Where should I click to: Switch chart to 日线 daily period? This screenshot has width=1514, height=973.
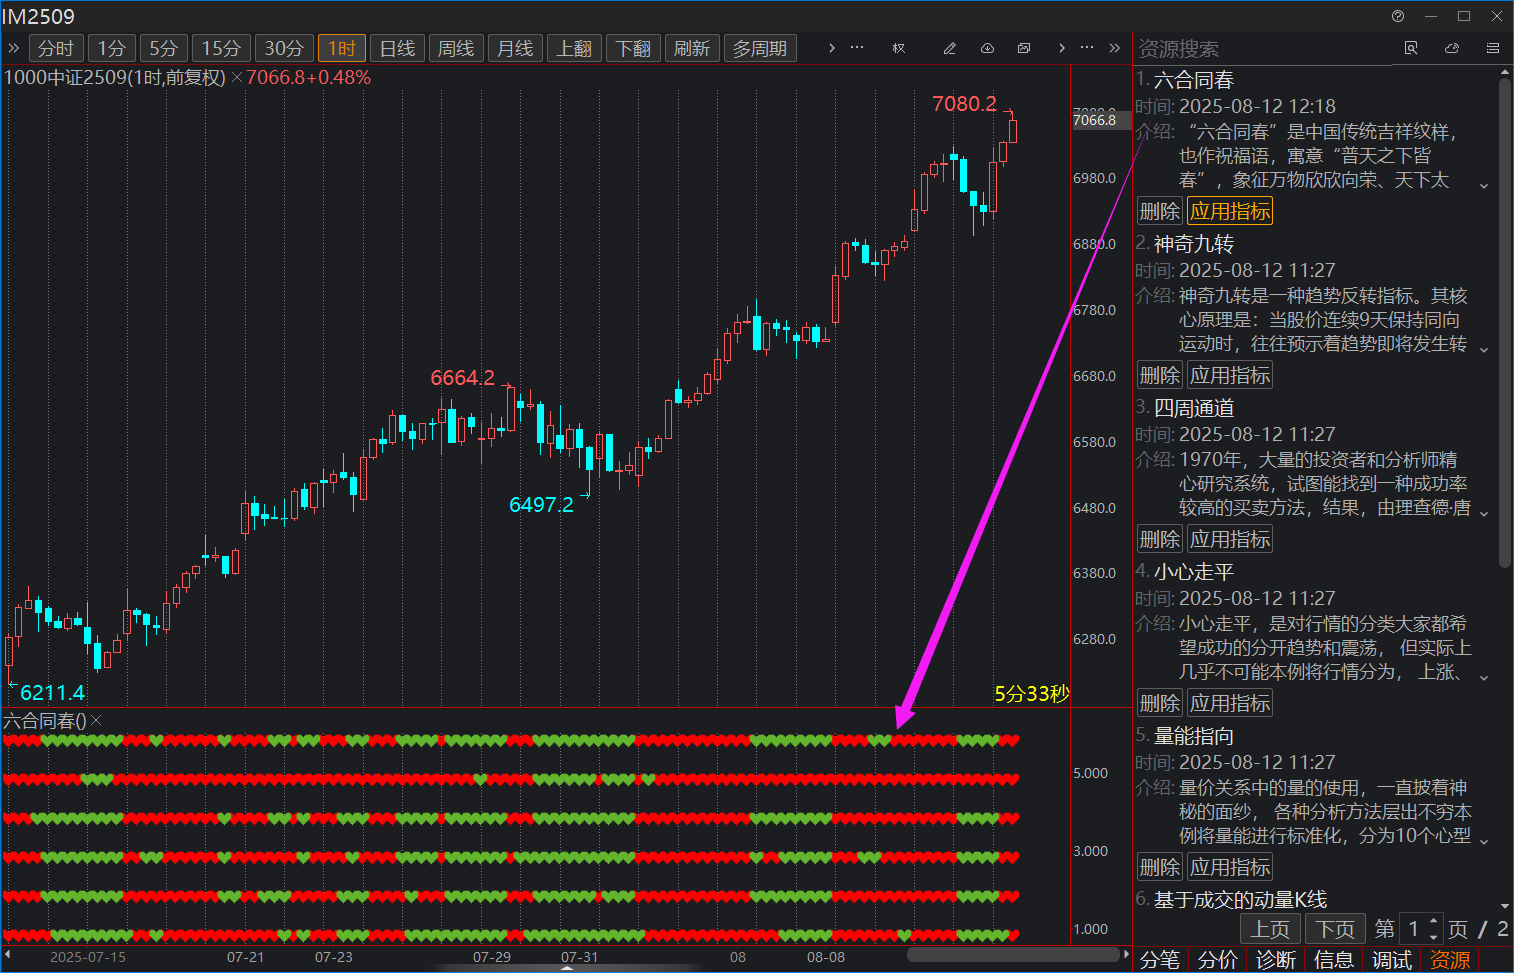click(x=397, y=48)
